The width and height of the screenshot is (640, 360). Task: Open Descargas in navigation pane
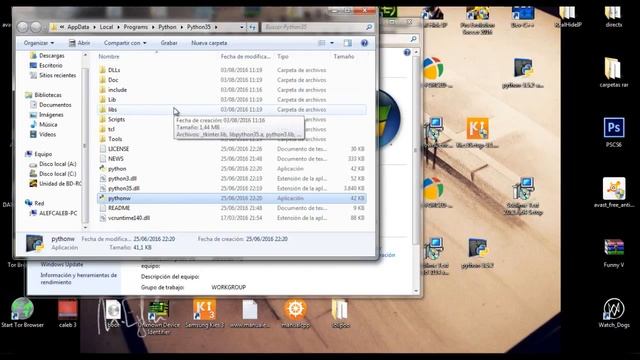tap(51, 56)
